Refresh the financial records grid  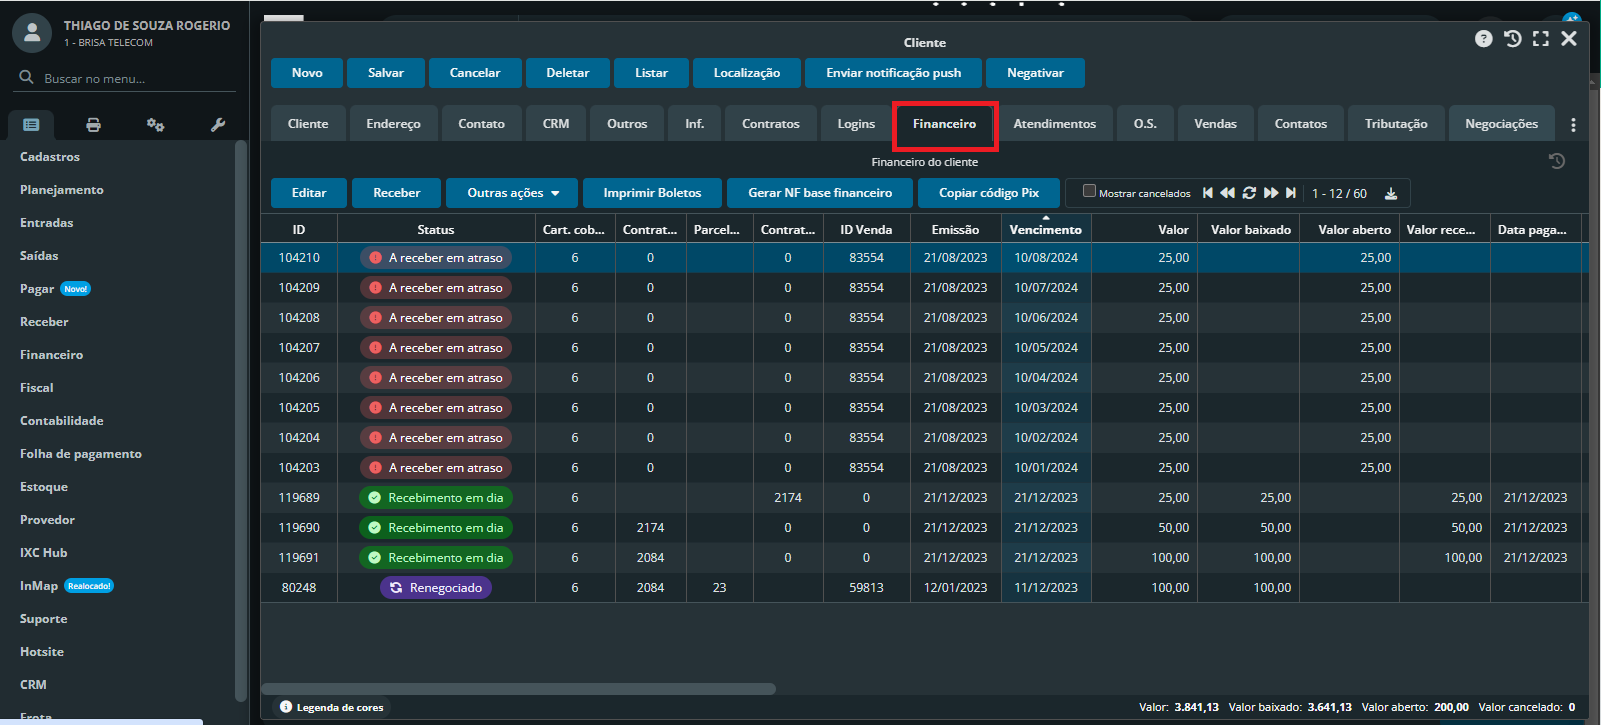click(1249, 193)
